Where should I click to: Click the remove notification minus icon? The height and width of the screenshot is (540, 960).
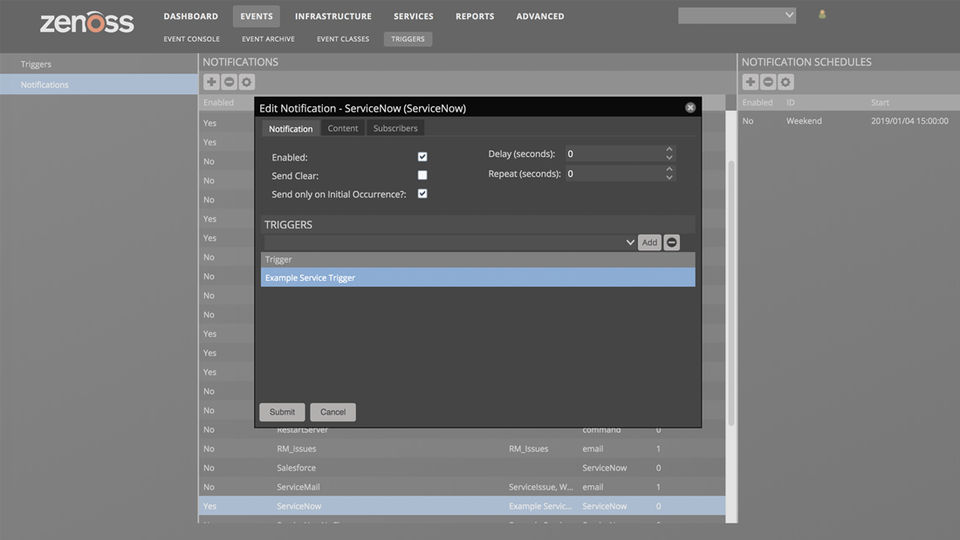229,82
